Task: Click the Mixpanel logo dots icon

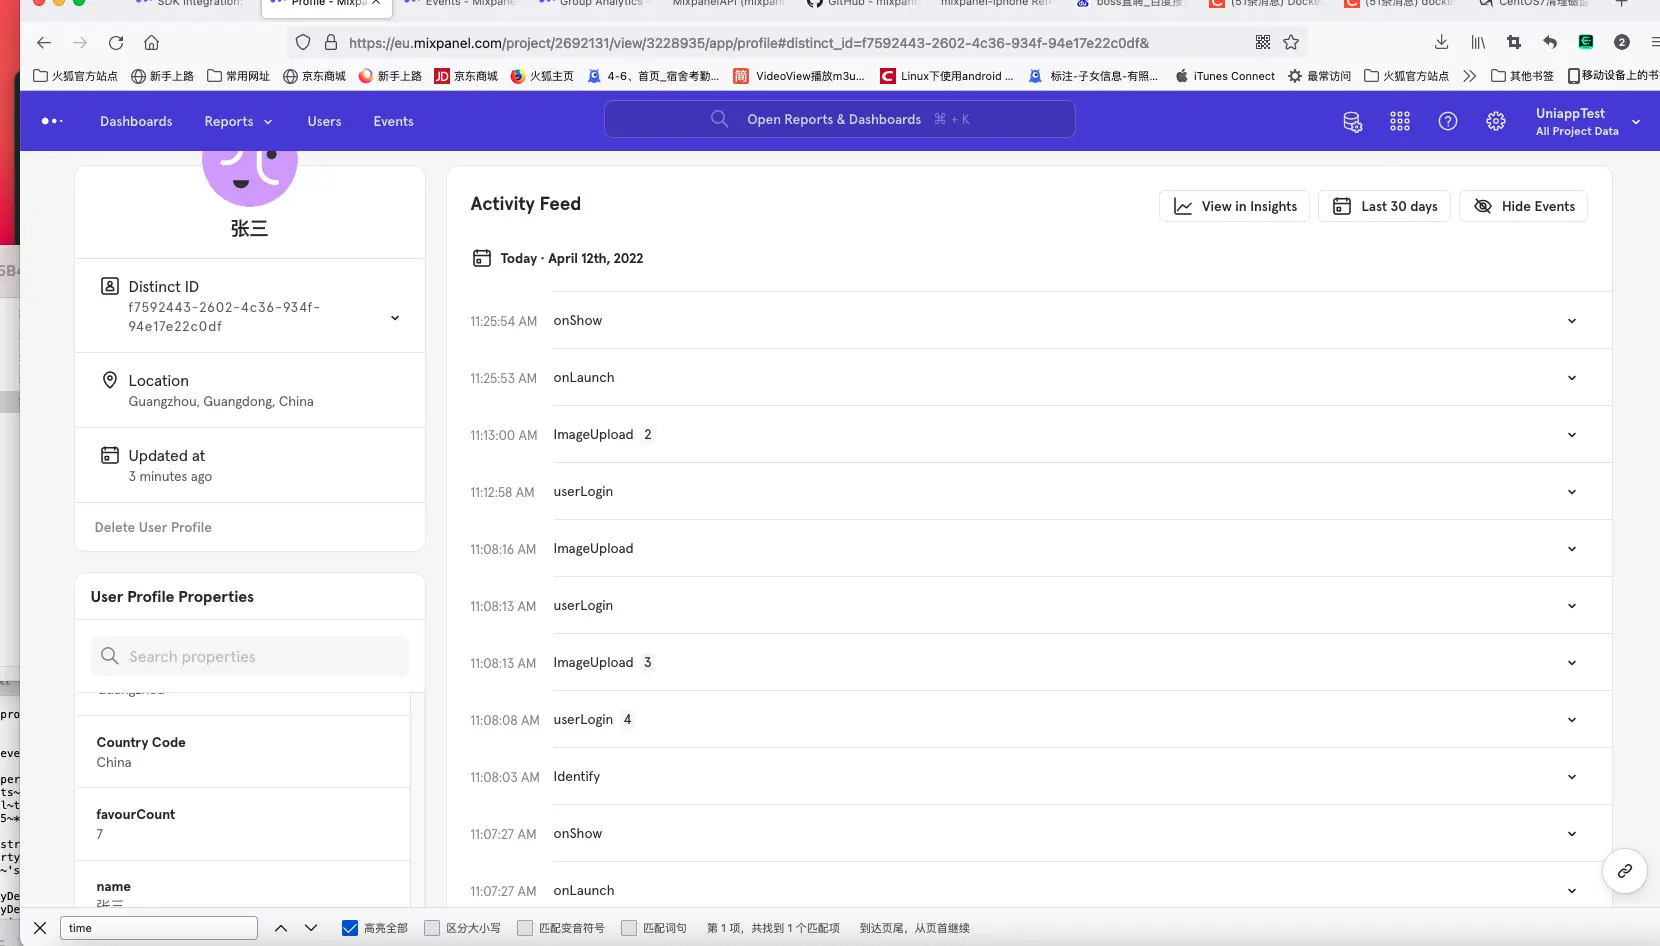Action: coord(52,122)
